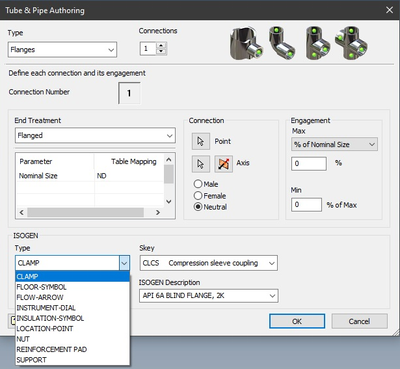Select REINFORCEMENT PAD in the type list

73,349
